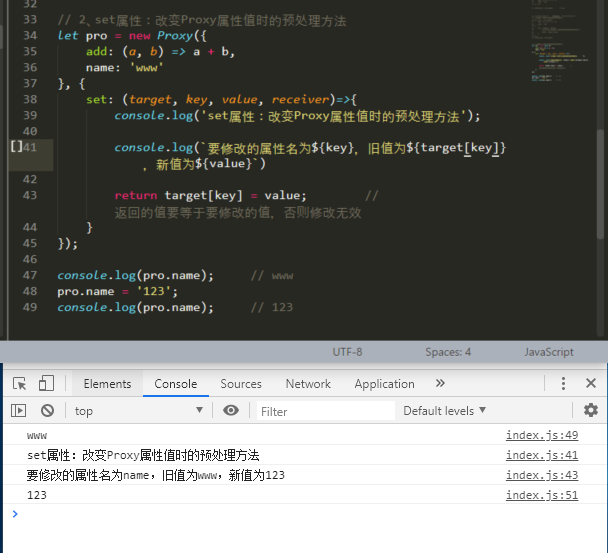
Task: Activate the inspect element picker icon
Action: [20, 384]
